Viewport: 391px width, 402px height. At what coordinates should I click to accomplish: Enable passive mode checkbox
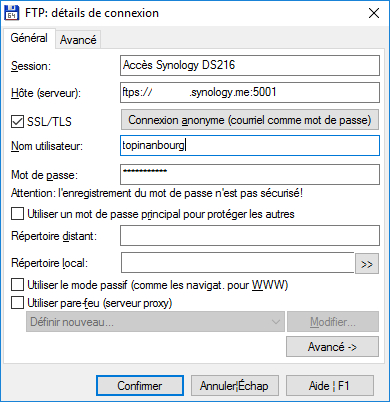[17, 285]
